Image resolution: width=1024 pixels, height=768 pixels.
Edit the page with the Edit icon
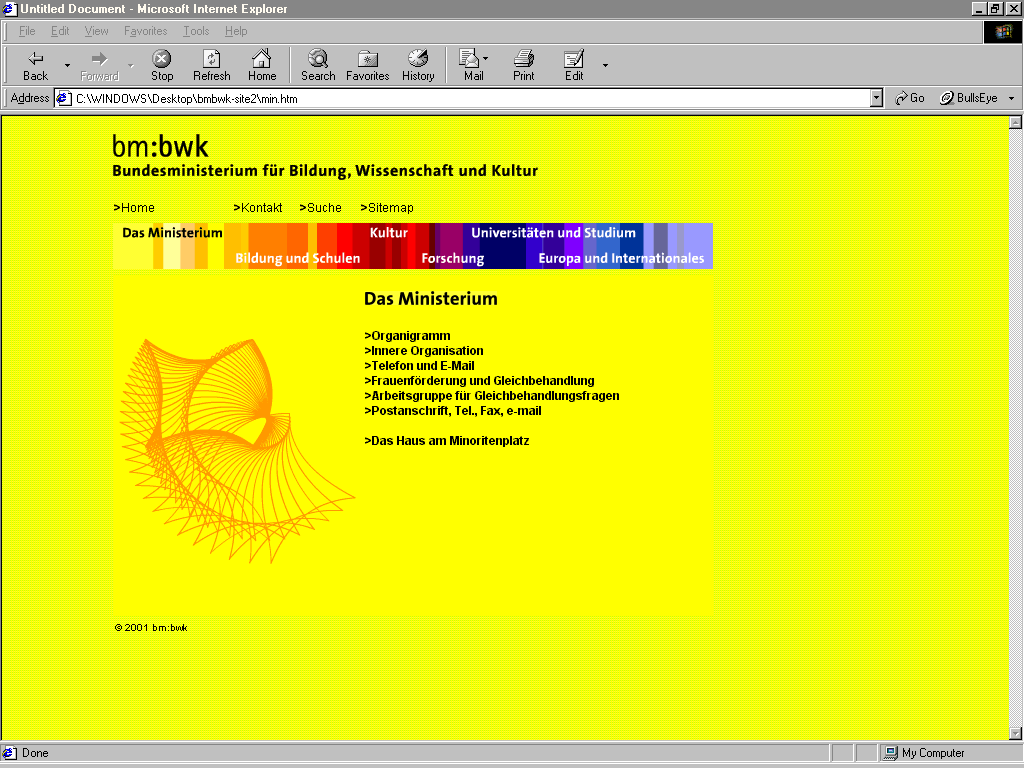click(574, 59)
